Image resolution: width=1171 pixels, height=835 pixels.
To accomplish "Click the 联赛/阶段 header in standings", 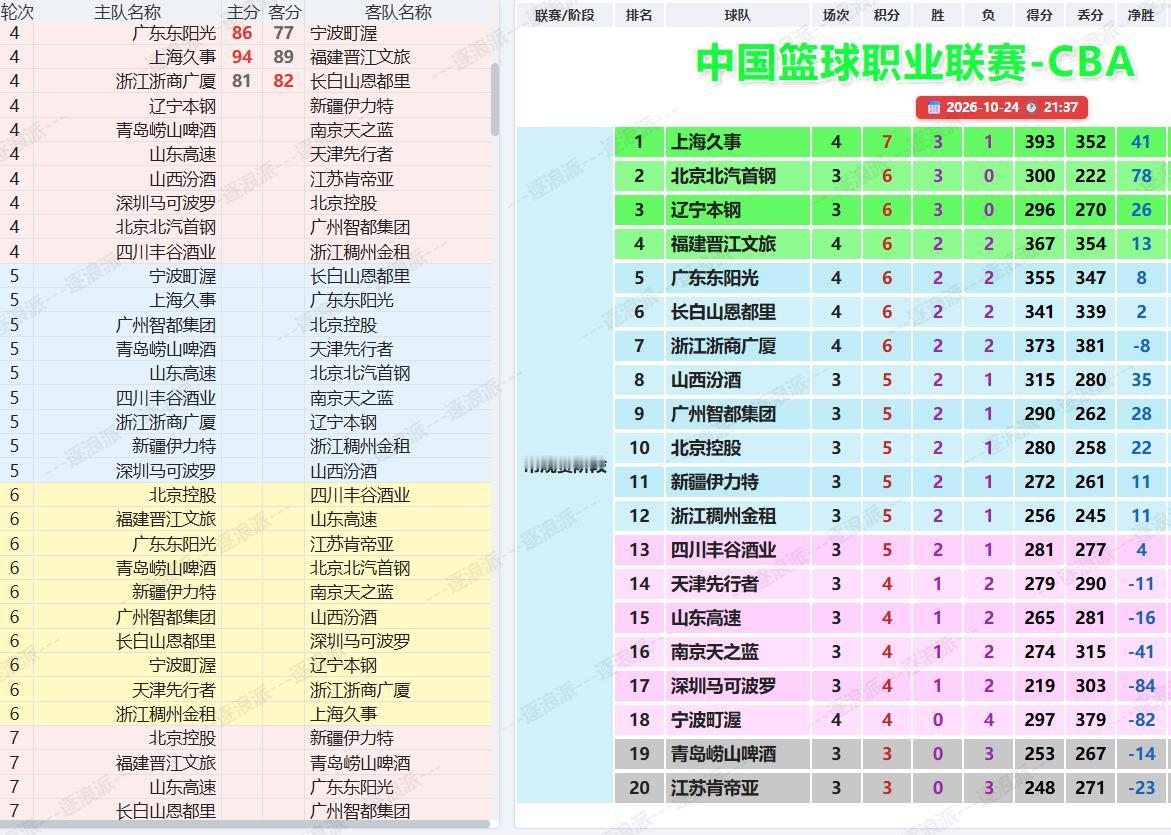I will (x=565, y=15).
